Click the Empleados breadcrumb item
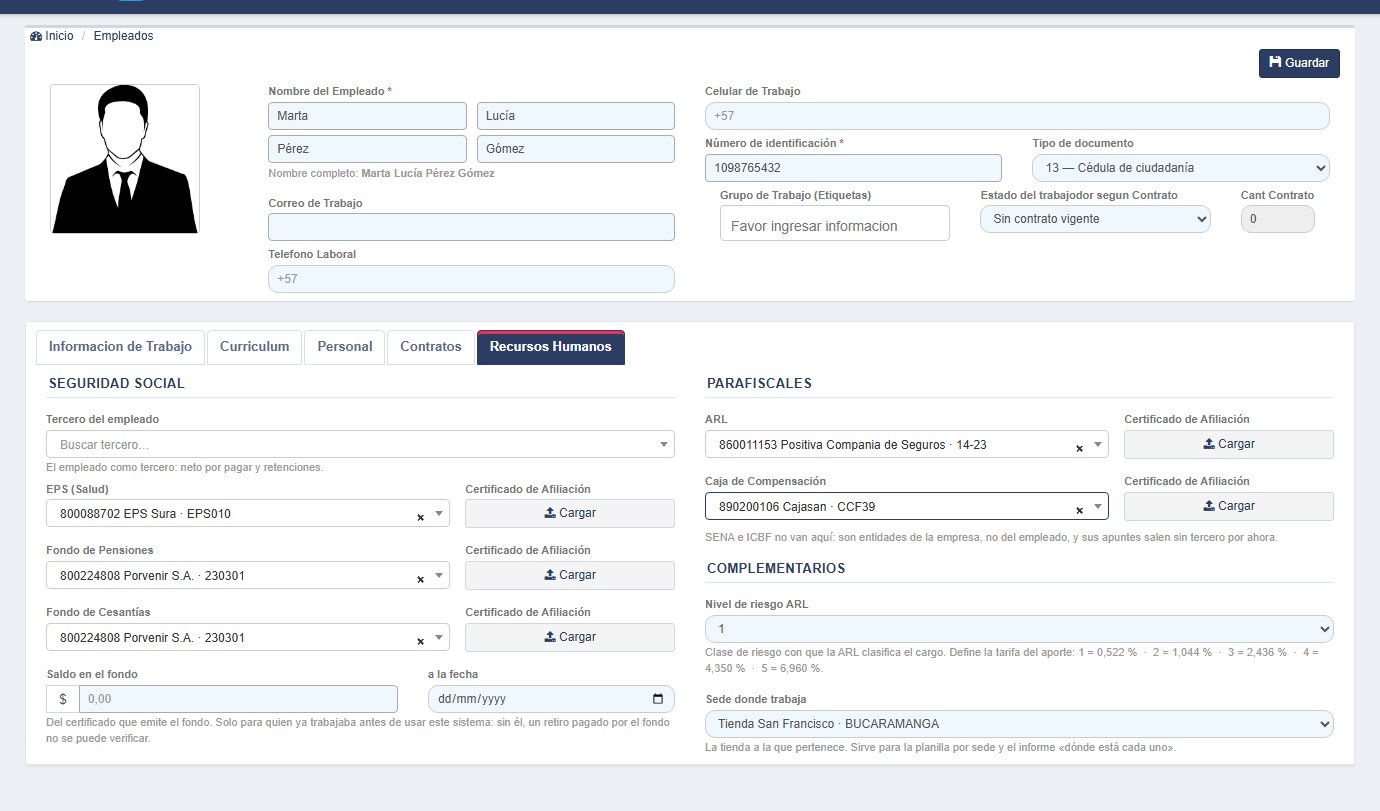This screenshot has height=811, width=1380. [x=124, y=36]
